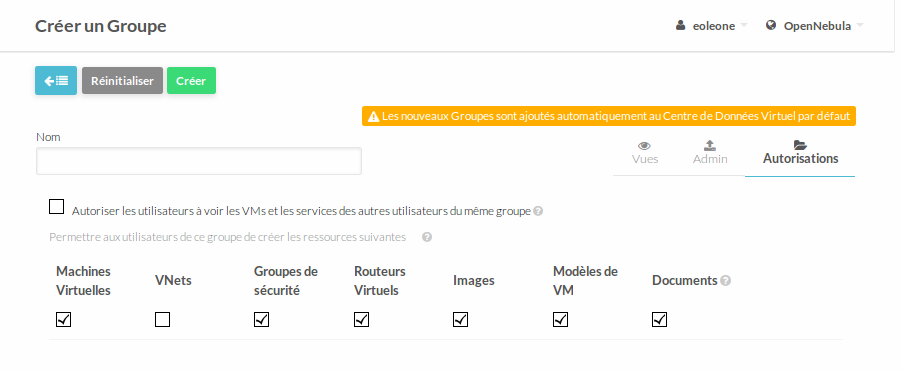Click the 'Nom' field label

48,137
